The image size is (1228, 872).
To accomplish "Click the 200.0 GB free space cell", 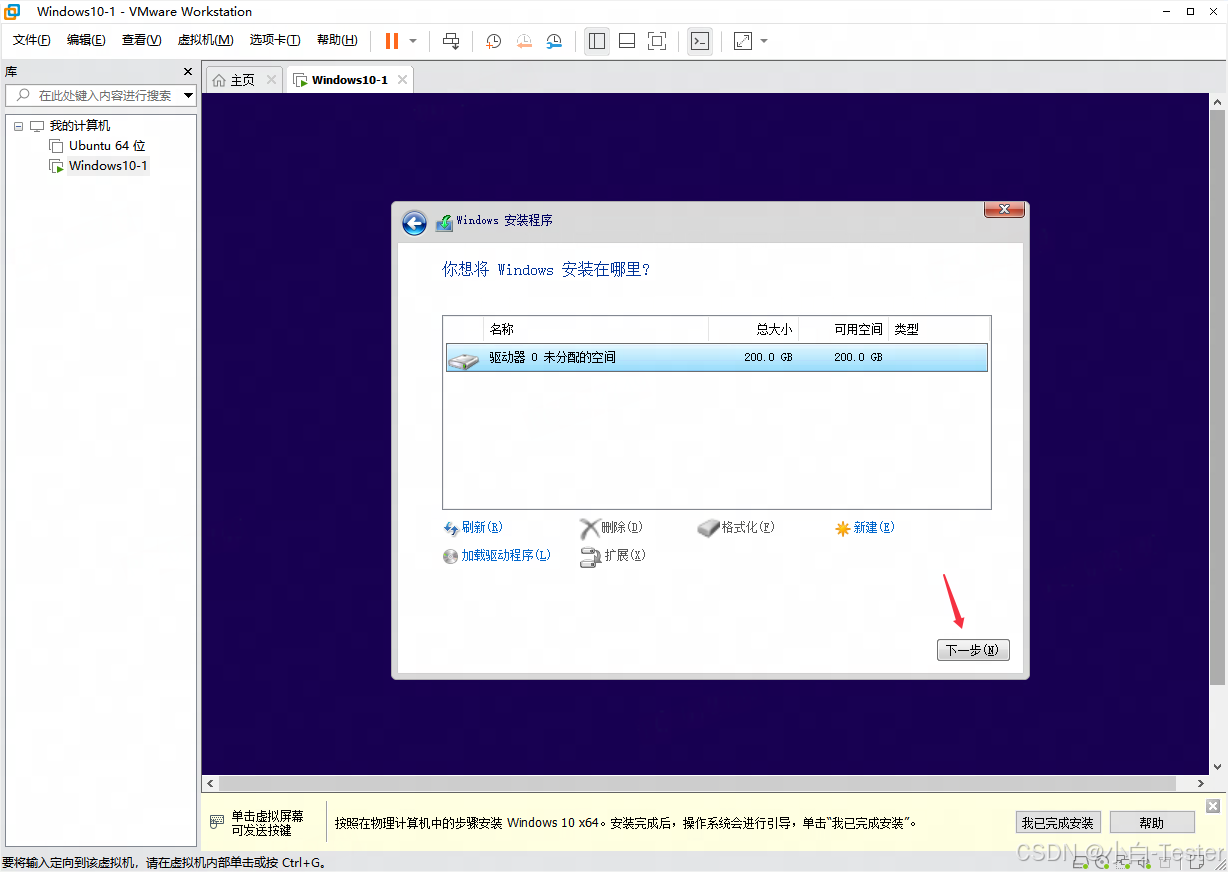I will (858, 357).
